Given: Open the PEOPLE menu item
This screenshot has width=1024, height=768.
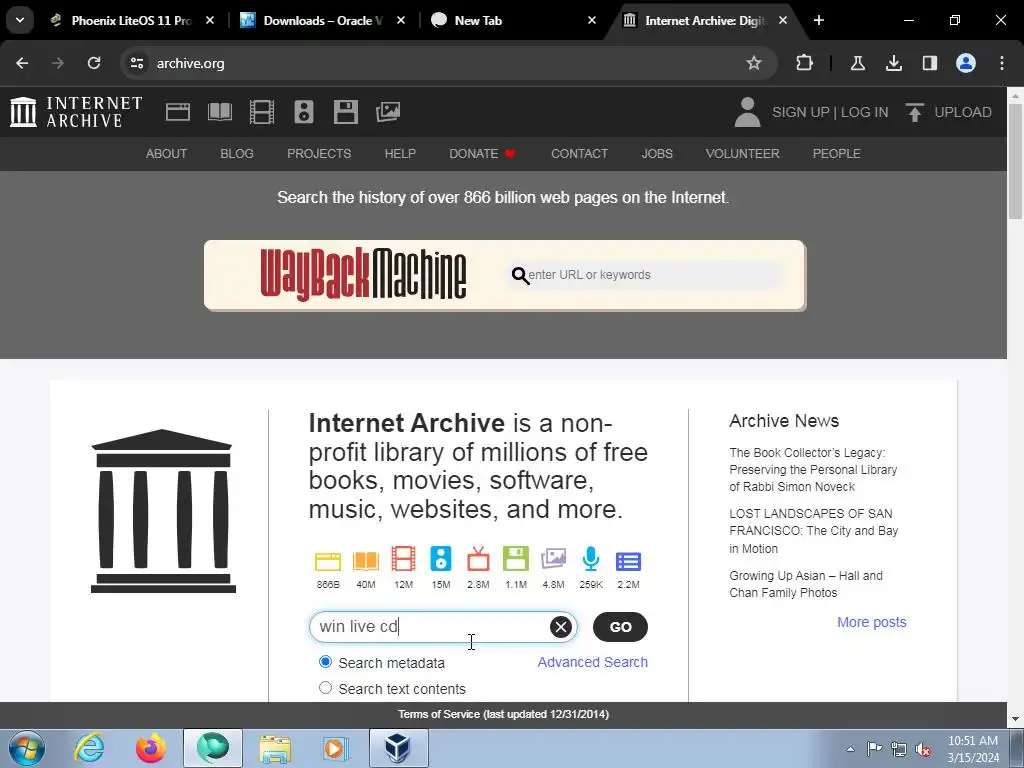Looking at the screenshot, I should pos(837,153).
